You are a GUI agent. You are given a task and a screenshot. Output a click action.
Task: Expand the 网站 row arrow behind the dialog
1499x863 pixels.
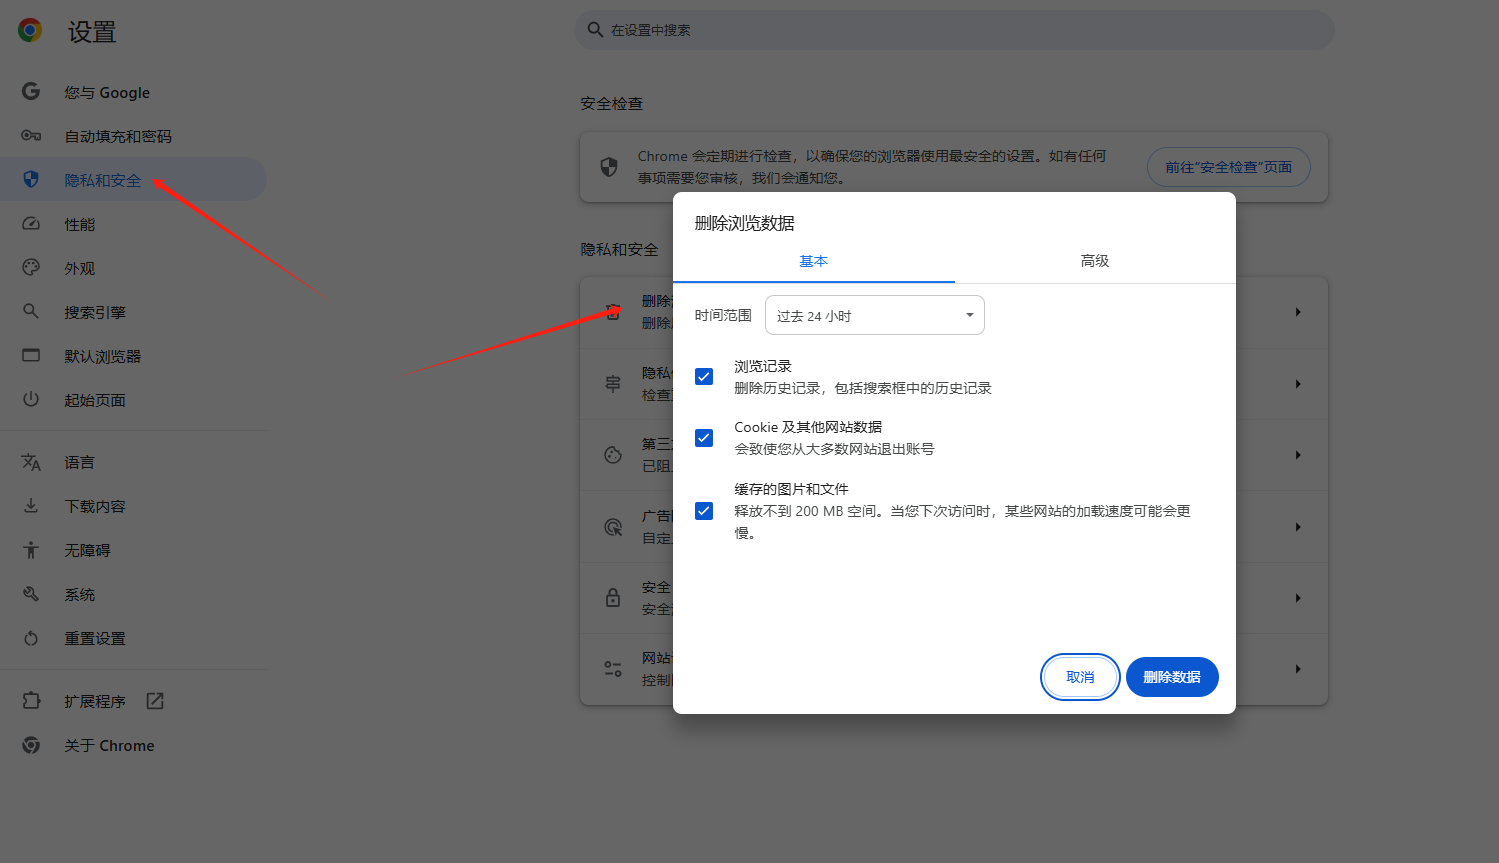(1298, 669)
